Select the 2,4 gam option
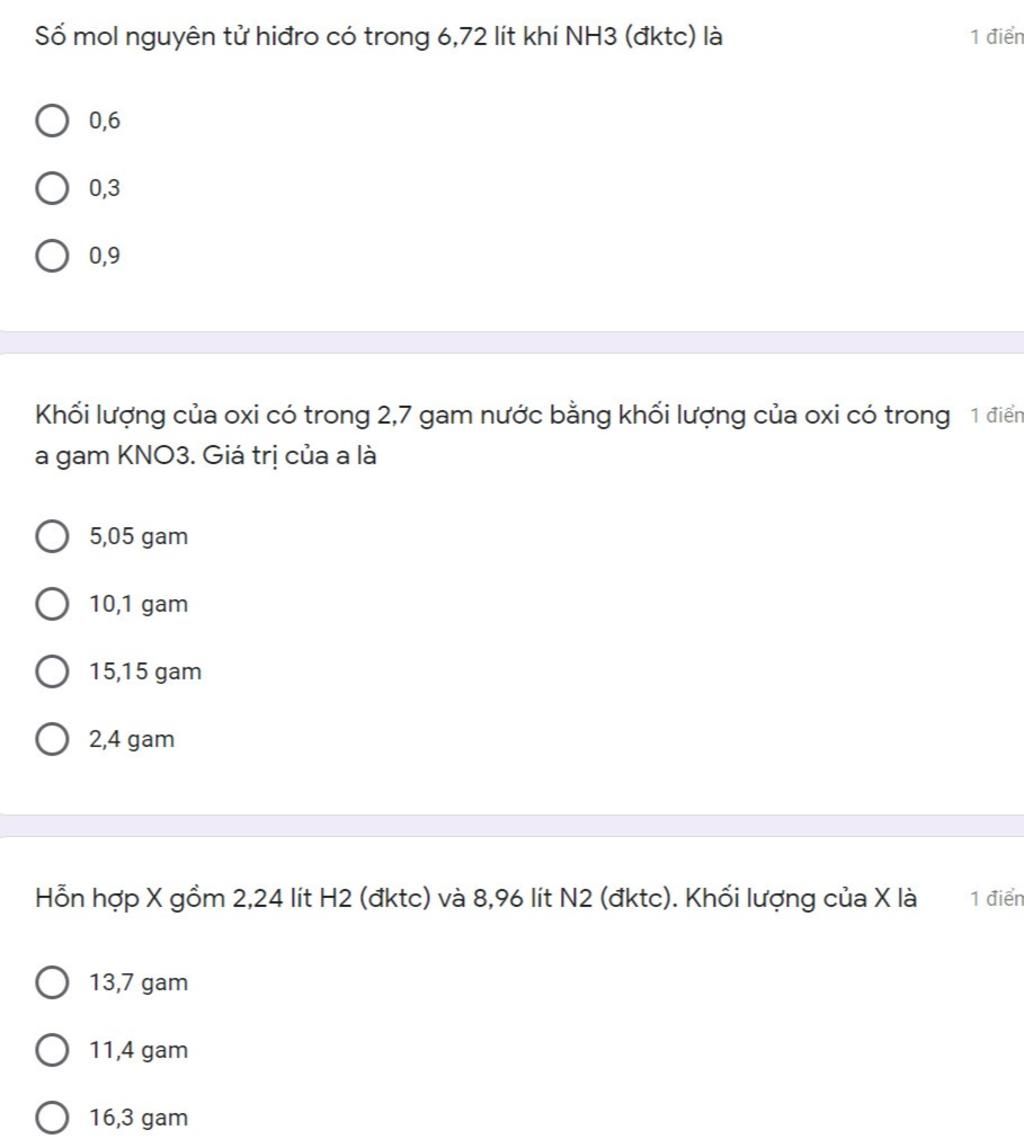Image resolution: width=1024 pixels, height=1148 pixels. [x=52, y=739]
